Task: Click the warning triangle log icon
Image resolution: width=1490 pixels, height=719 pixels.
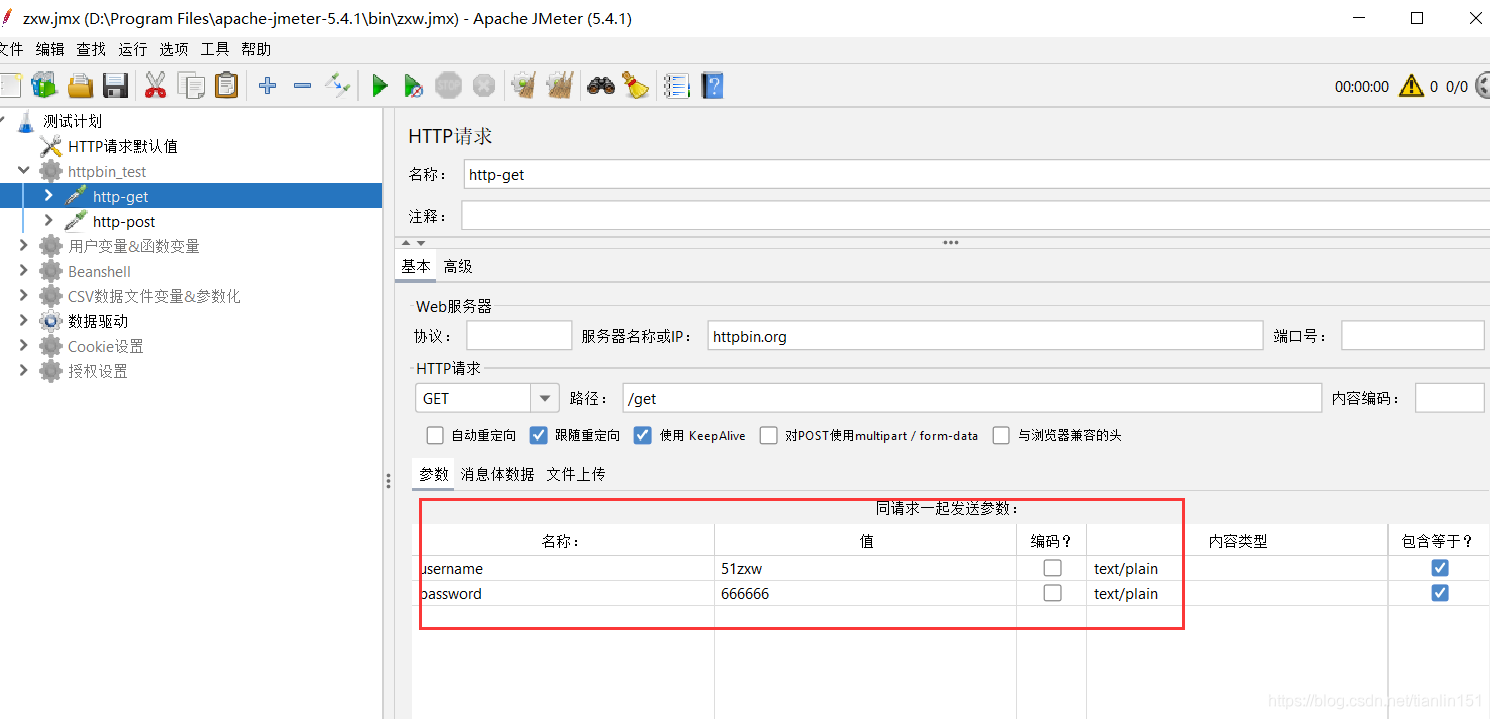Action: click(x=1411, y=86)
